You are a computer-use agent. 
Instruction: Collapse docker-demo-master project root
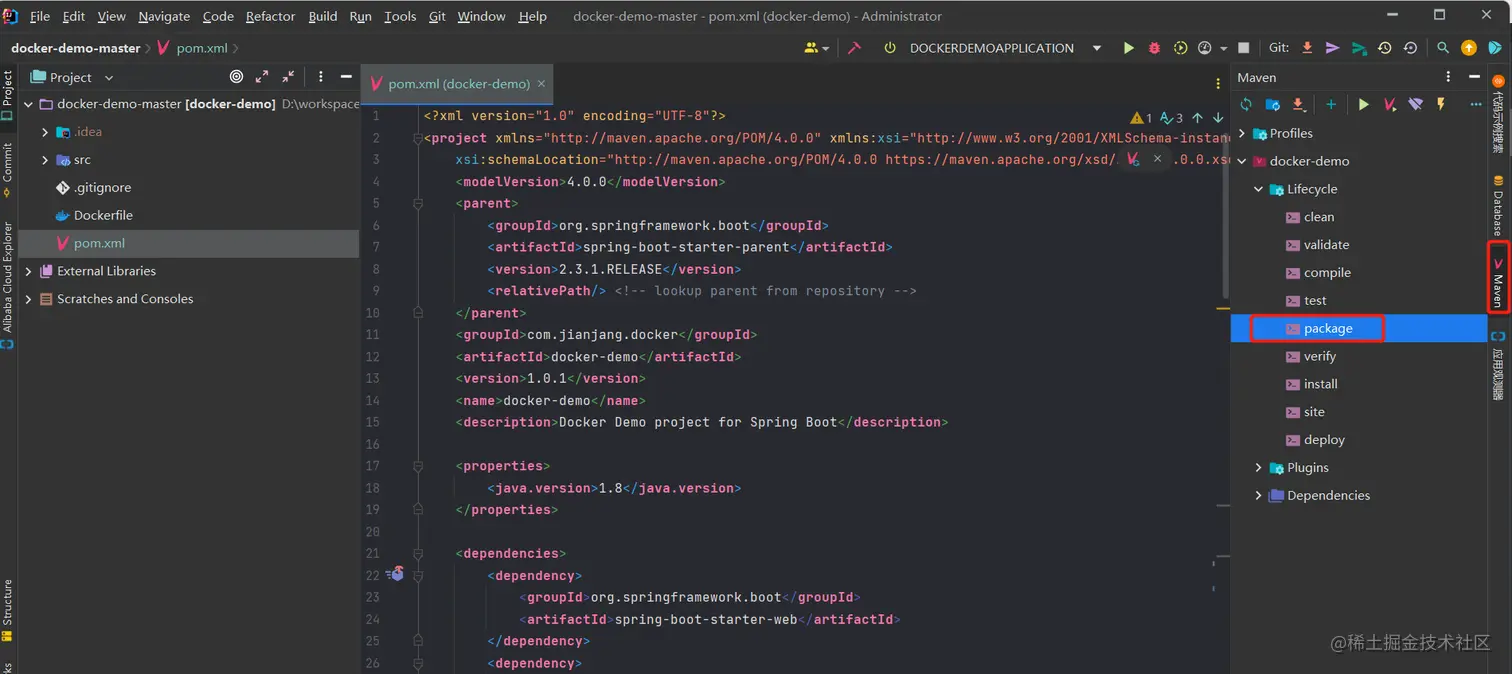click(x=29, y=104)
